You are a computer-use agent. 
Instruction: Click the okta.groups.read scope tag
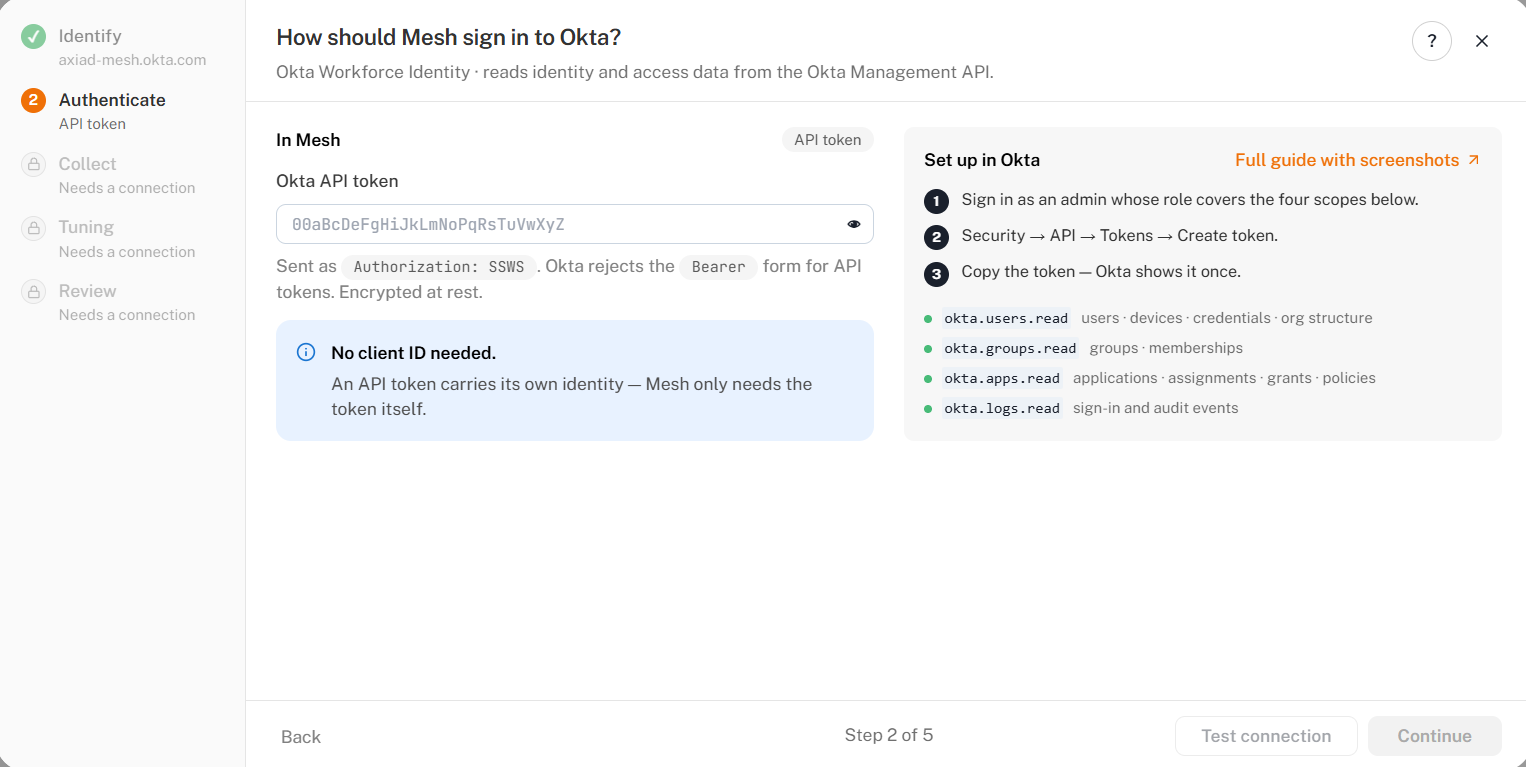click(x=1010, y=348)
